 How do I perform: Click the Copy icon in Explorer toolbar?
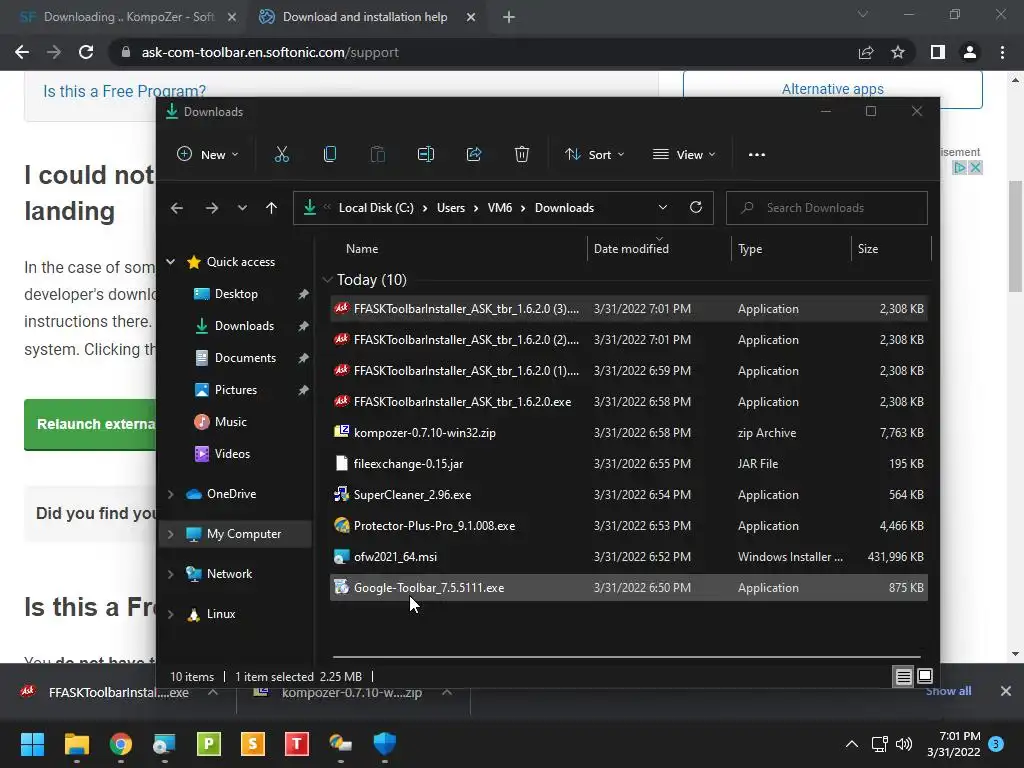330,155
